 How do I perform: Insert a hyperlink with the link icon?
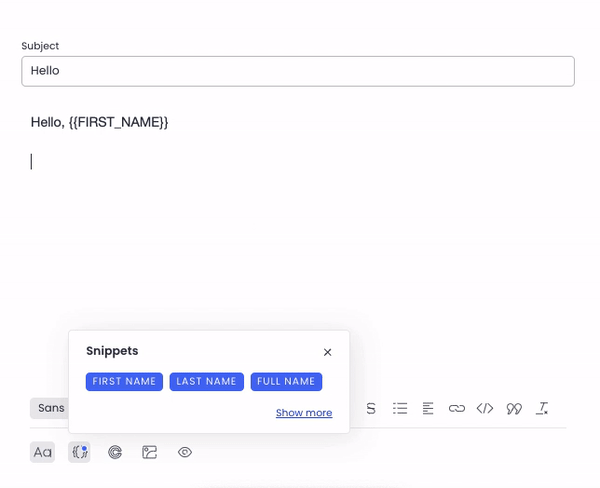(457, 408)
